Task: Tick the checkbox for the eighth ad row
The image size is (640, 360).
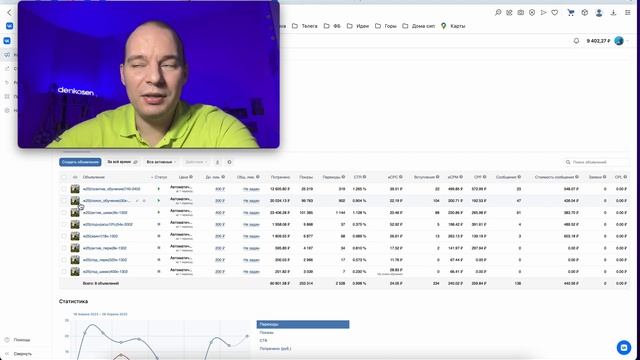Action: [x=64, y=271]
